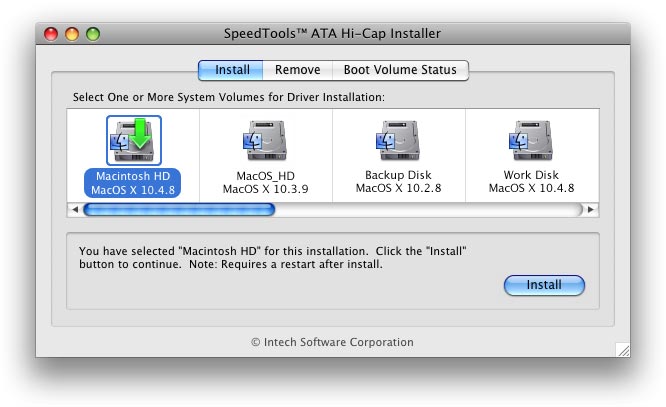Click the 'MacOS X 10.3.9' version label
The image size is (666, 407).
pyautogui.click(x=265, y=189)
